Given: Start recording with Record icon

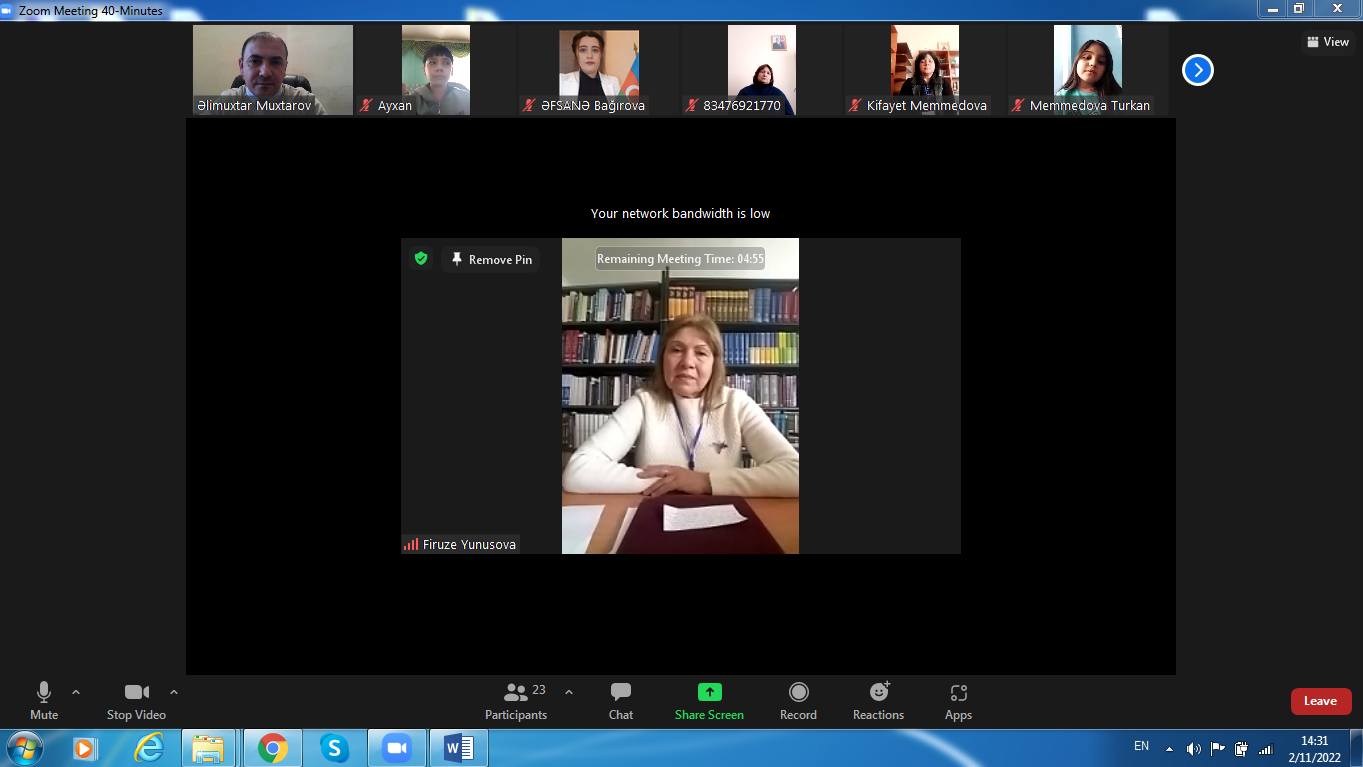Looking at the screenshot, I should coord(798,693).
